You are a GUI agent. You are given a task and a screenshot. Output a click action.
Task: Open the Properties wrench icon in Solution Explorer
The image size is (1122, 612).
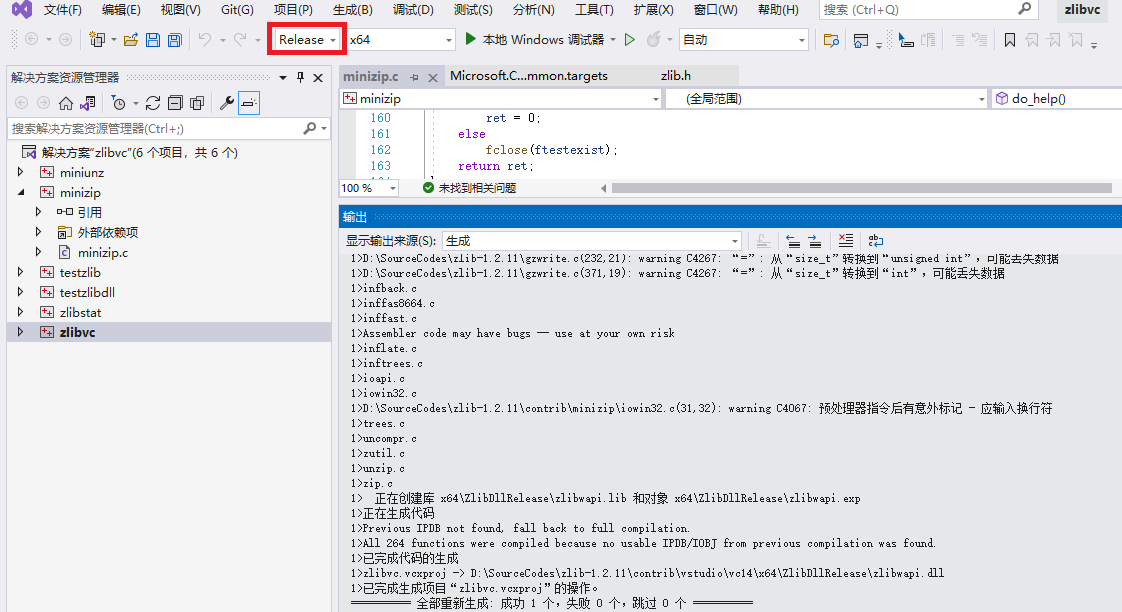click(x=226, y=102)
